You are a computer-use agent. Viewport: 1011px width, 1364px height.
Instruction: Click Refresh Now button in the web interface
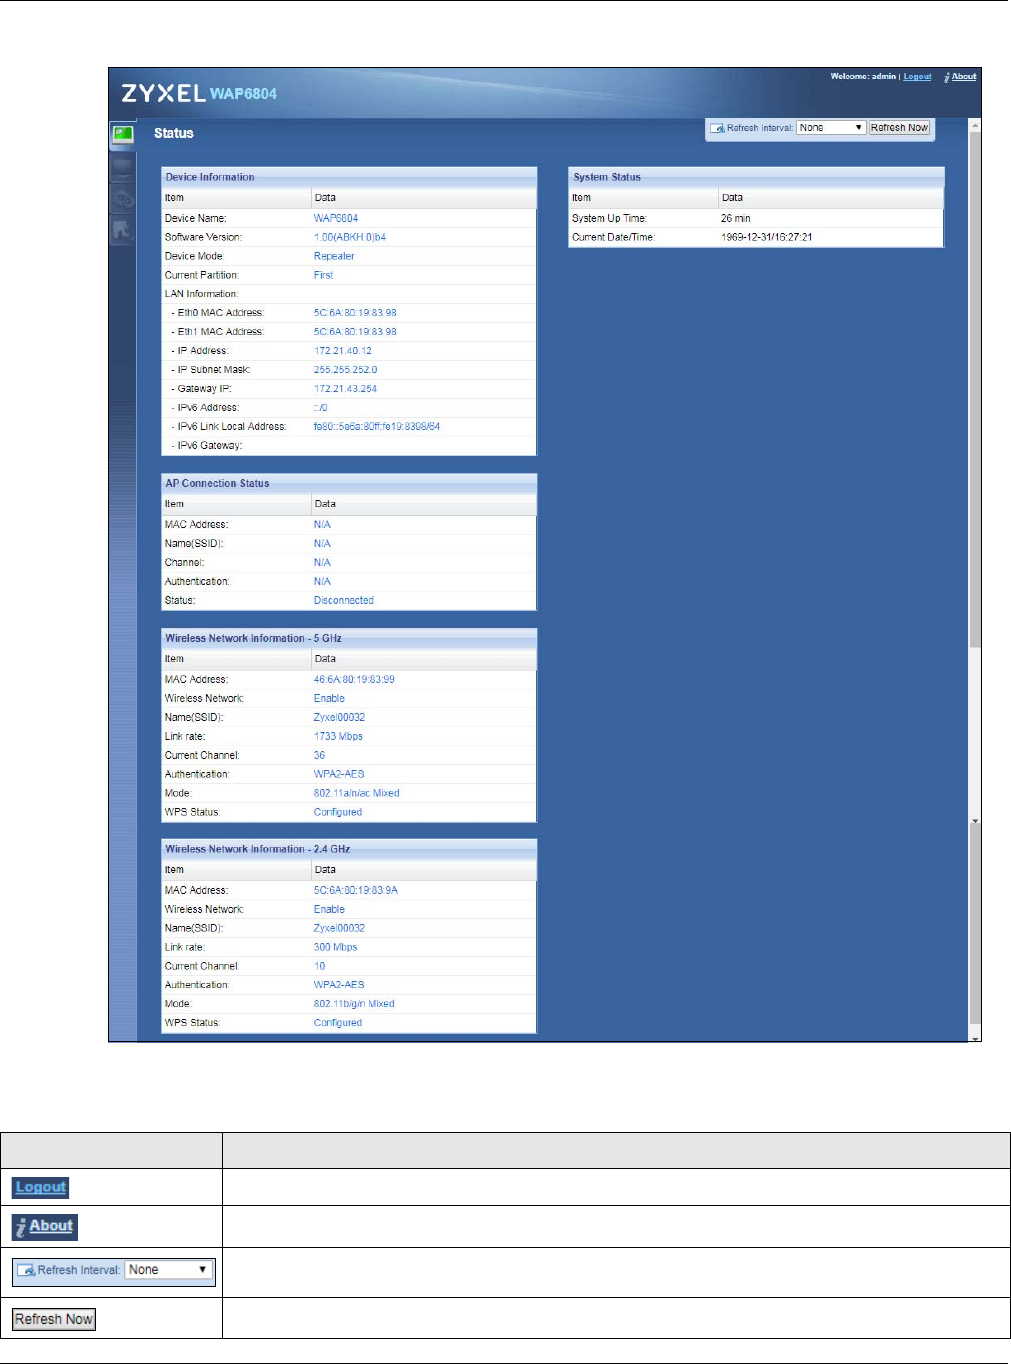899,128
